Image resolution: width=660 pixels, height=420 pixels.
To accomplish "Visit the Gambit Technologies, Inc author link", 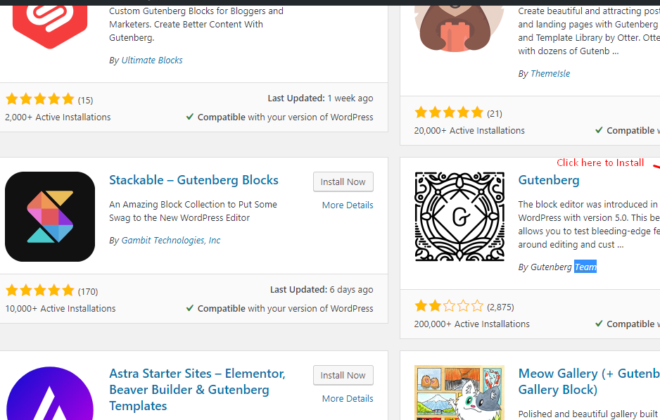I will point(170,240).
